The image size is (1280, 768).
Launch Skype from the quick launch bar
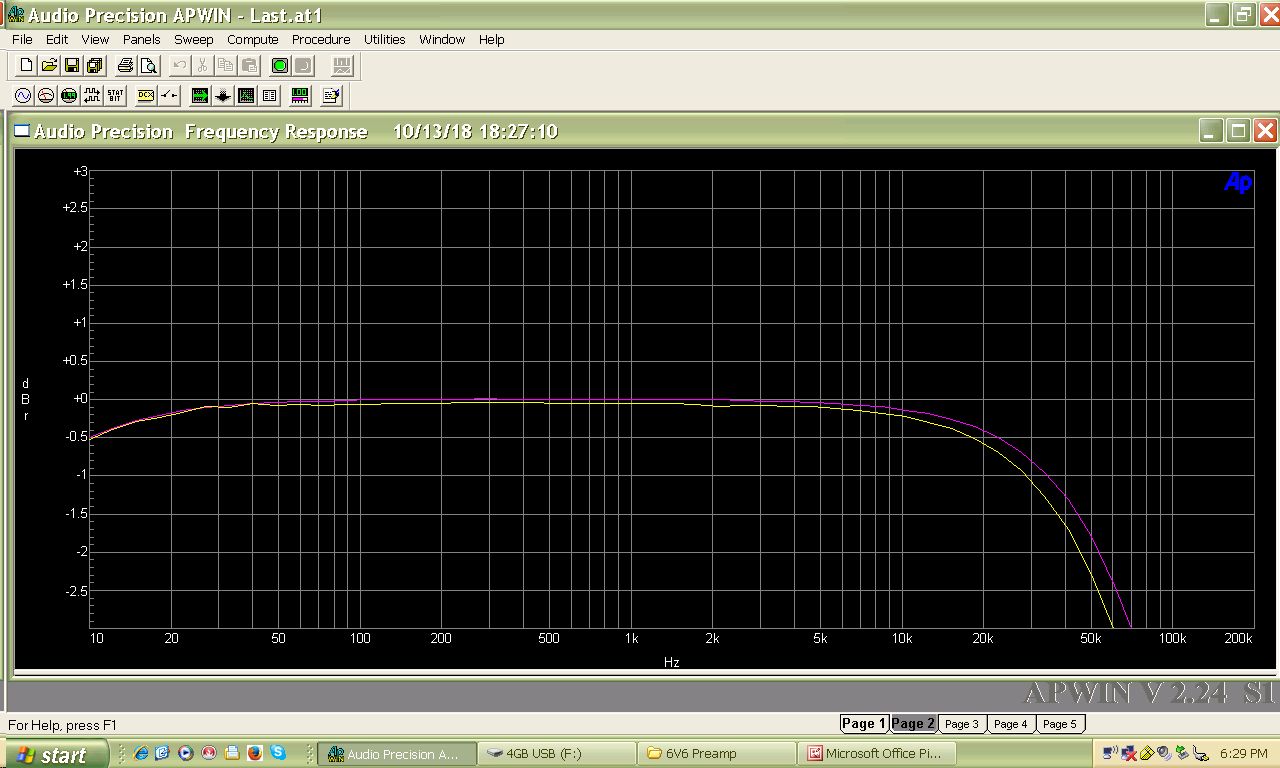[278, 753]
